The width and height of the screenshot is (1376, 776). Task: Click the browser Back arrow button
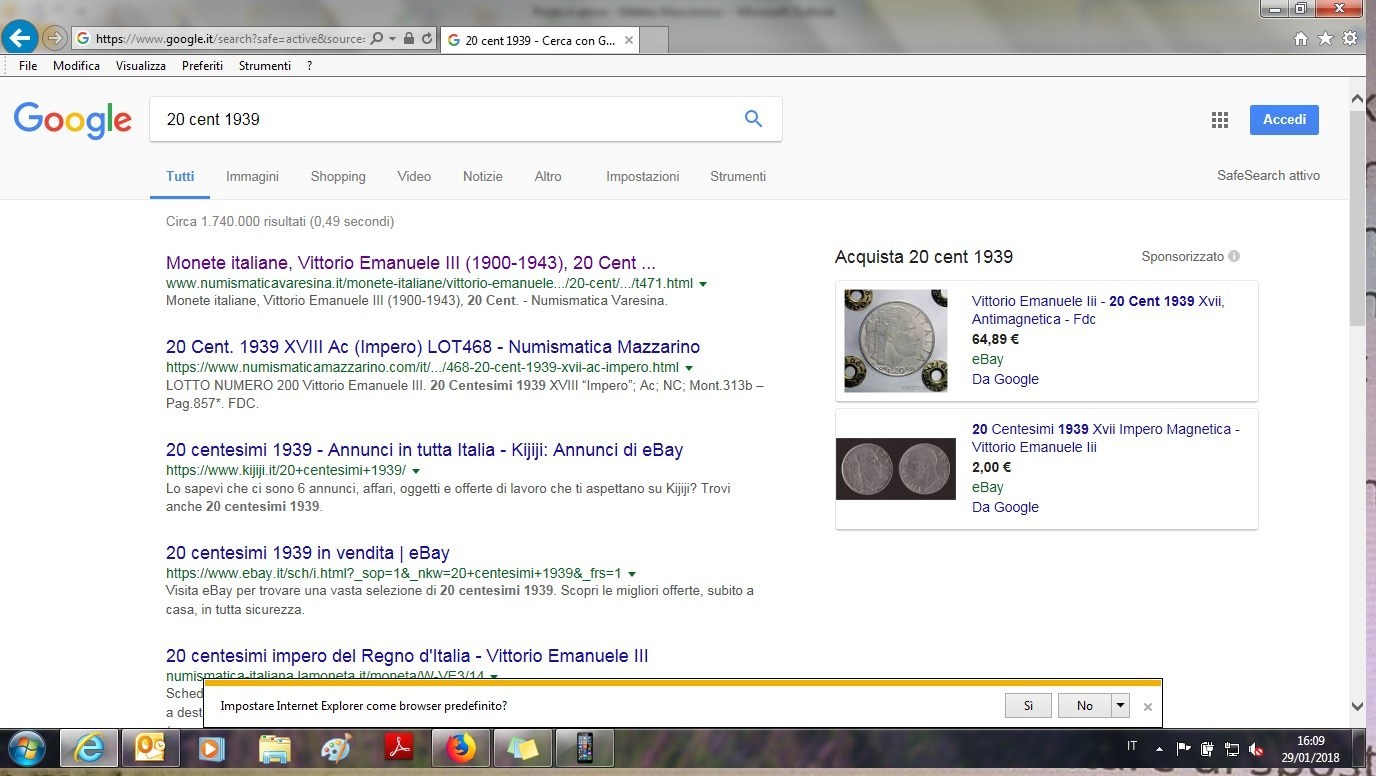(20, 38)
